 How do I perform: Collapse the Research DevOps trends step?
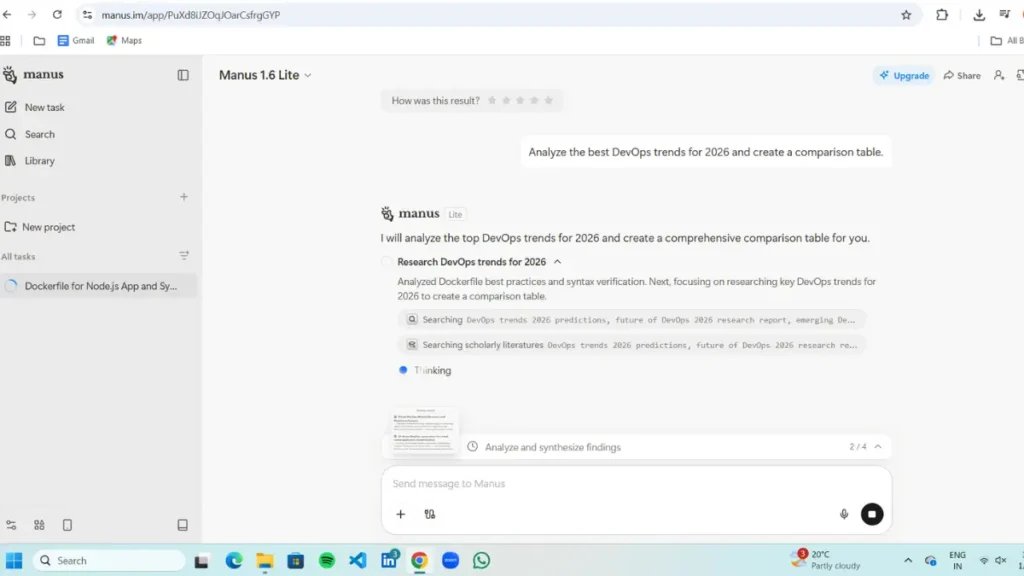pyautogui.click(x=558, y=262)
